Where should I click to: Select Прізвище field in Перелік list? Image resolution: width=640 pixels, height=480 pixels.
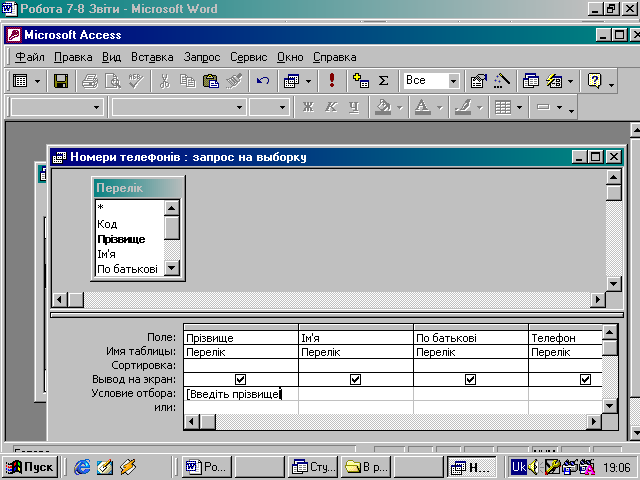[121, 239]
